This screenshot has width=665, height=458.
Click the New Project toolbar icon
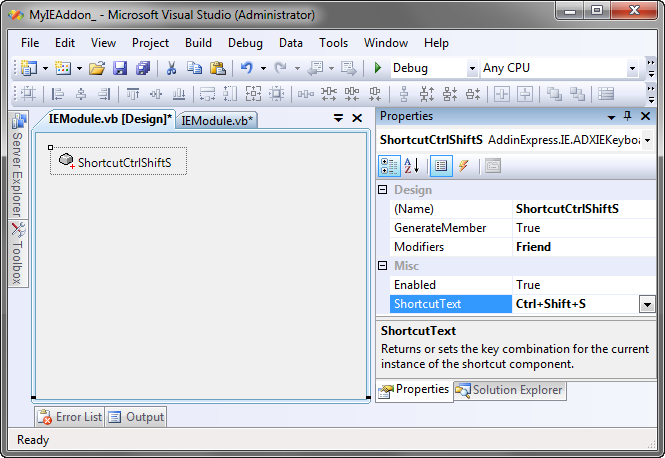pos(29,68)
